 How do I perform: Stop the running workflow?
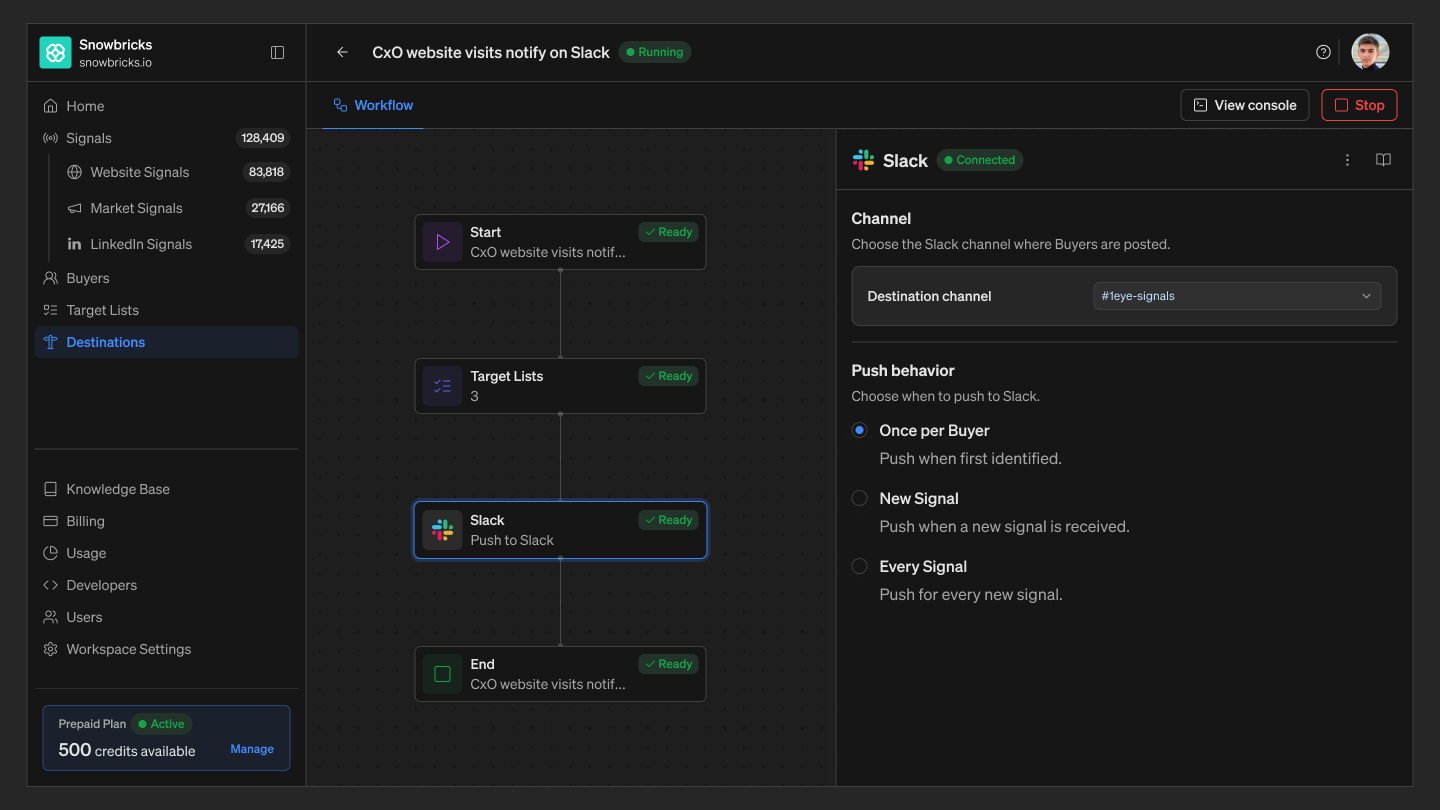click(1359, 105)
